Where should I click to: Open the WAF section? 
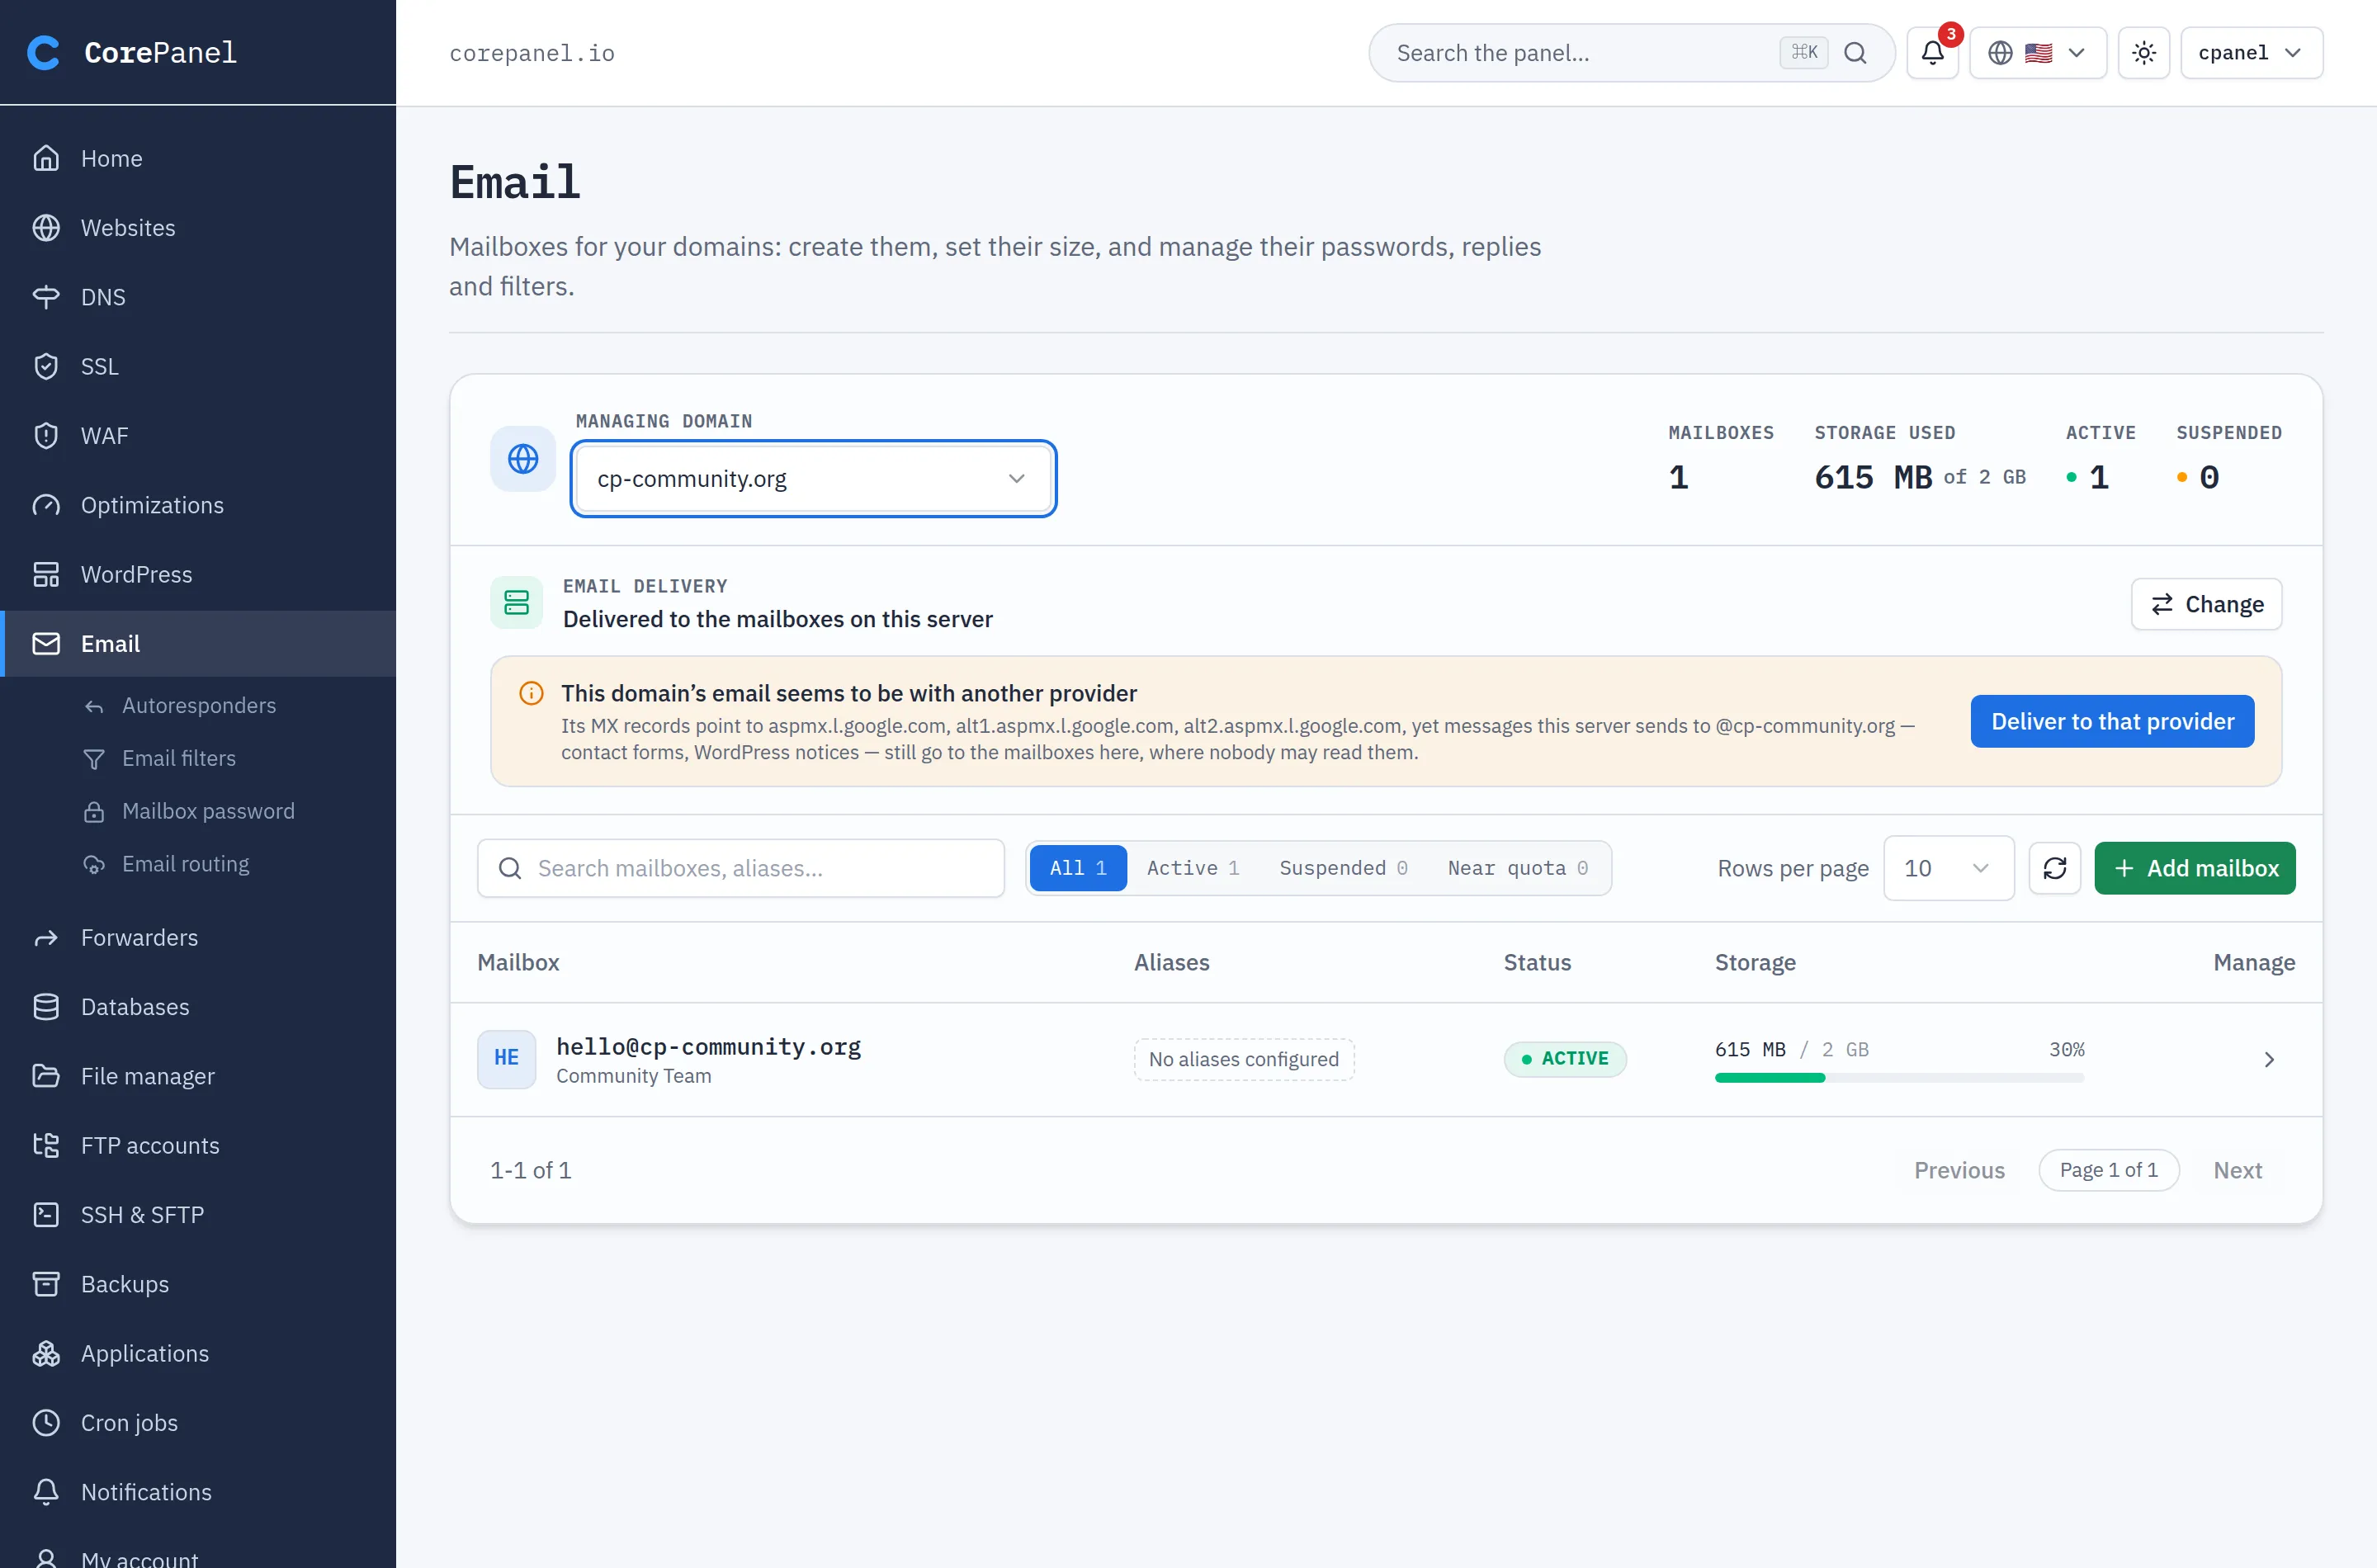click(198, 435)
